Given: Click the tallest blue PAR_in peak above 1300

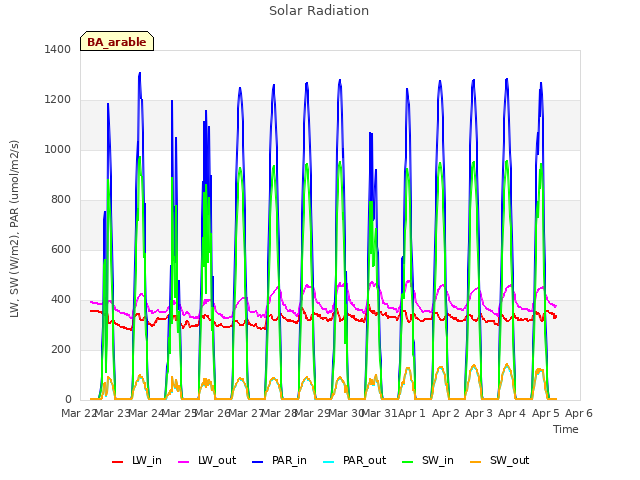Looking at the screenshot, I should pos(140,74).
